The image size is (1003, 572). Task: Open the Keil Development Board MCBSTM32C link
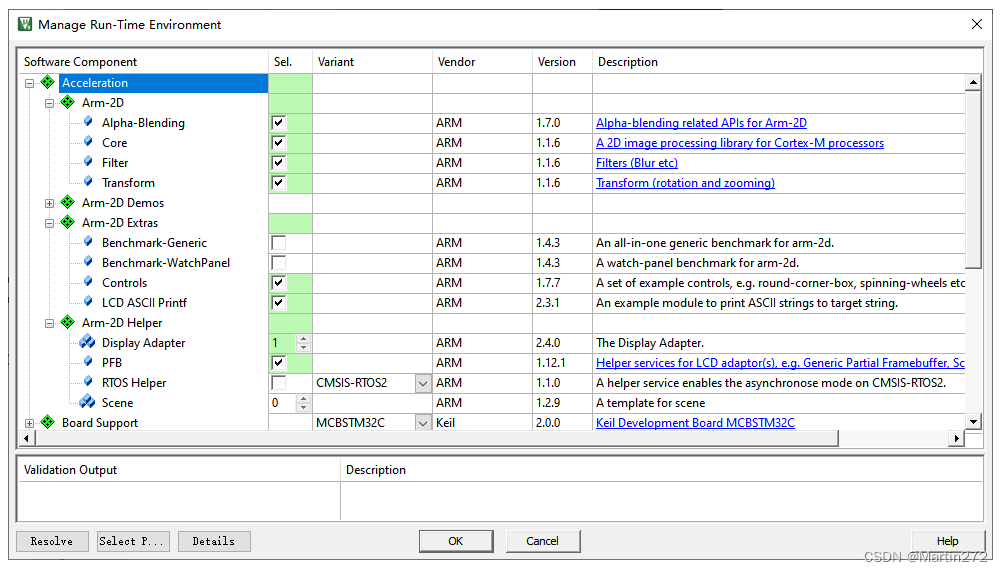click(x=695, y=423)
